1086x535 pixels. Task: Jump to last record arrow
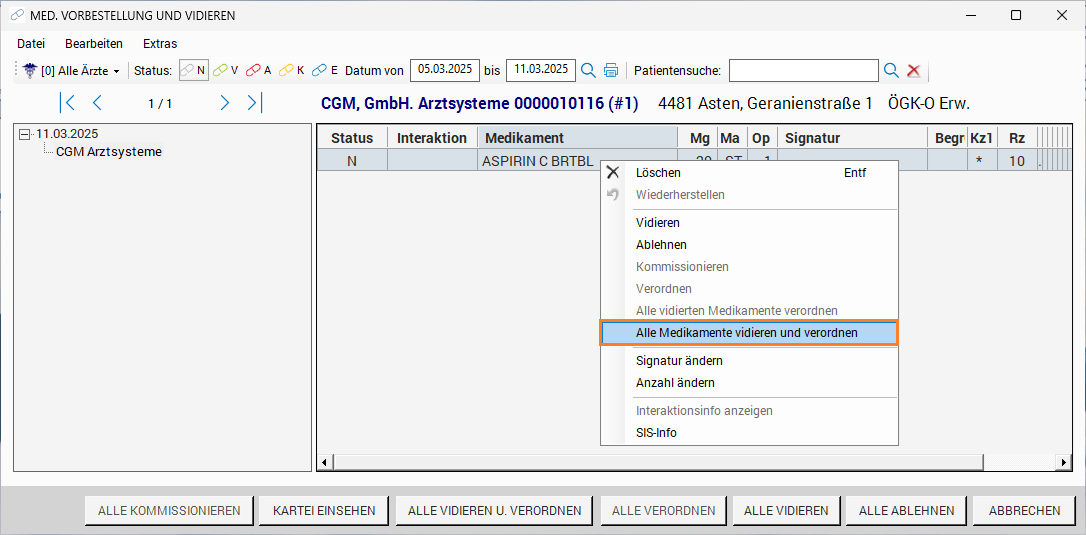pyautogui.click(x=253, y=103)
